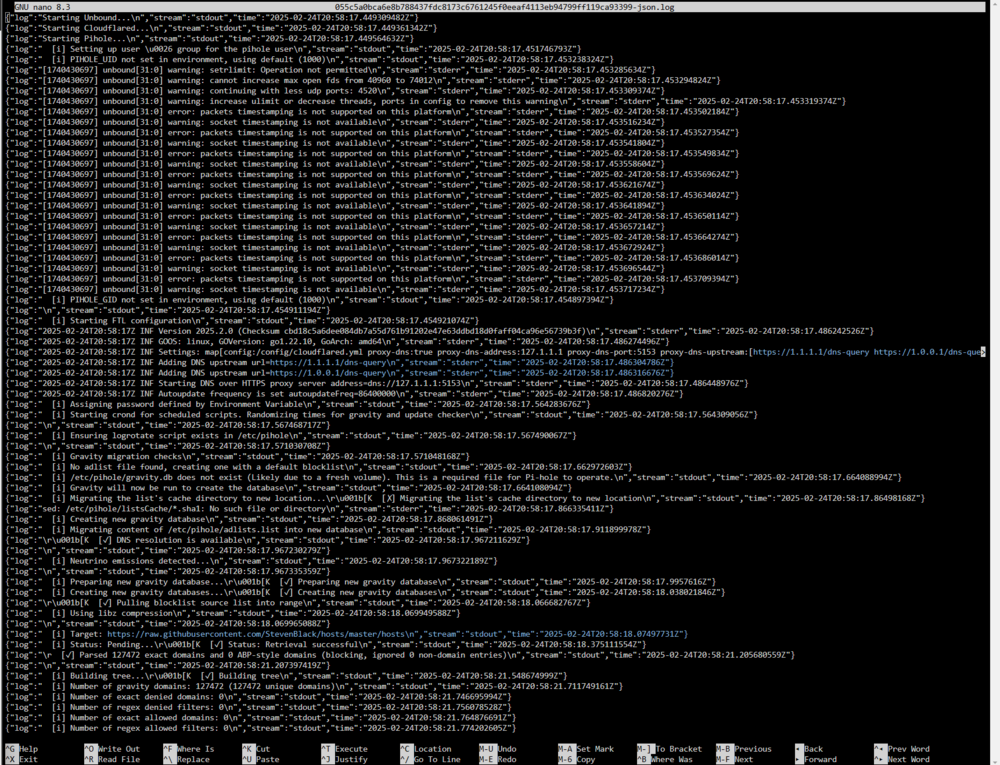Open 1.0.0.1 link in Adding DNS upstream line
This screenshot has height=765, width=1000.
(x=330, y=373)
